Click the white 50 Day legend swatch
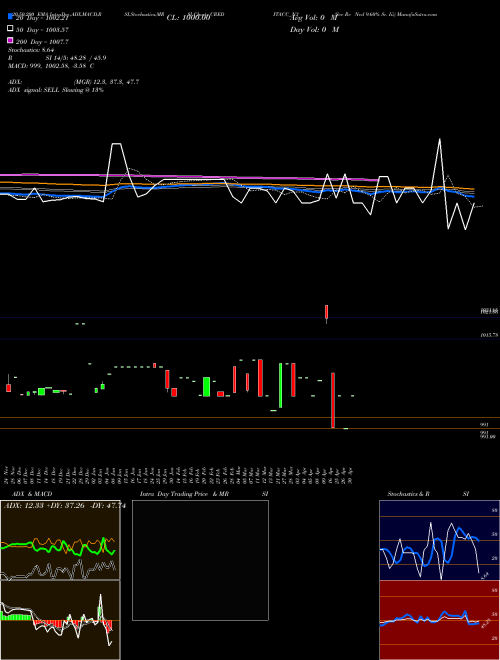 (x=10, y=29)
